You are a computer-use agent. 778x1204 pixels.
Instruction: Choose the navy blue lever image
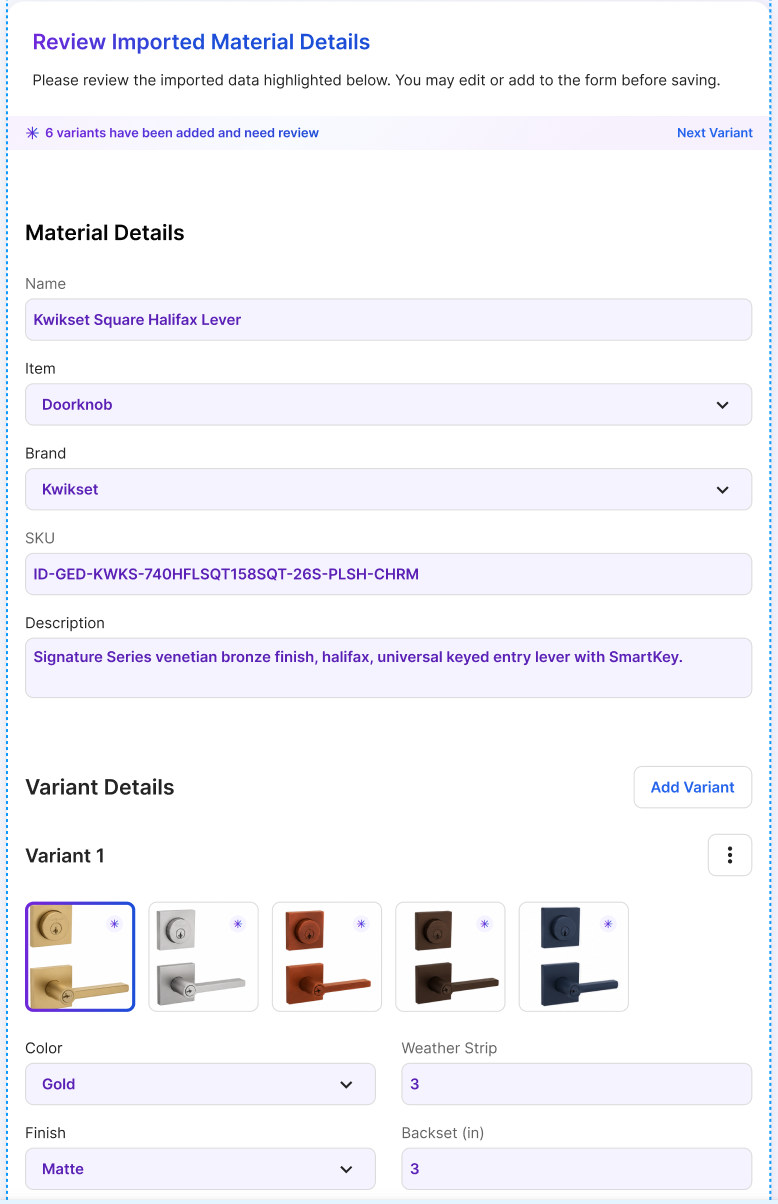point(574,957)
